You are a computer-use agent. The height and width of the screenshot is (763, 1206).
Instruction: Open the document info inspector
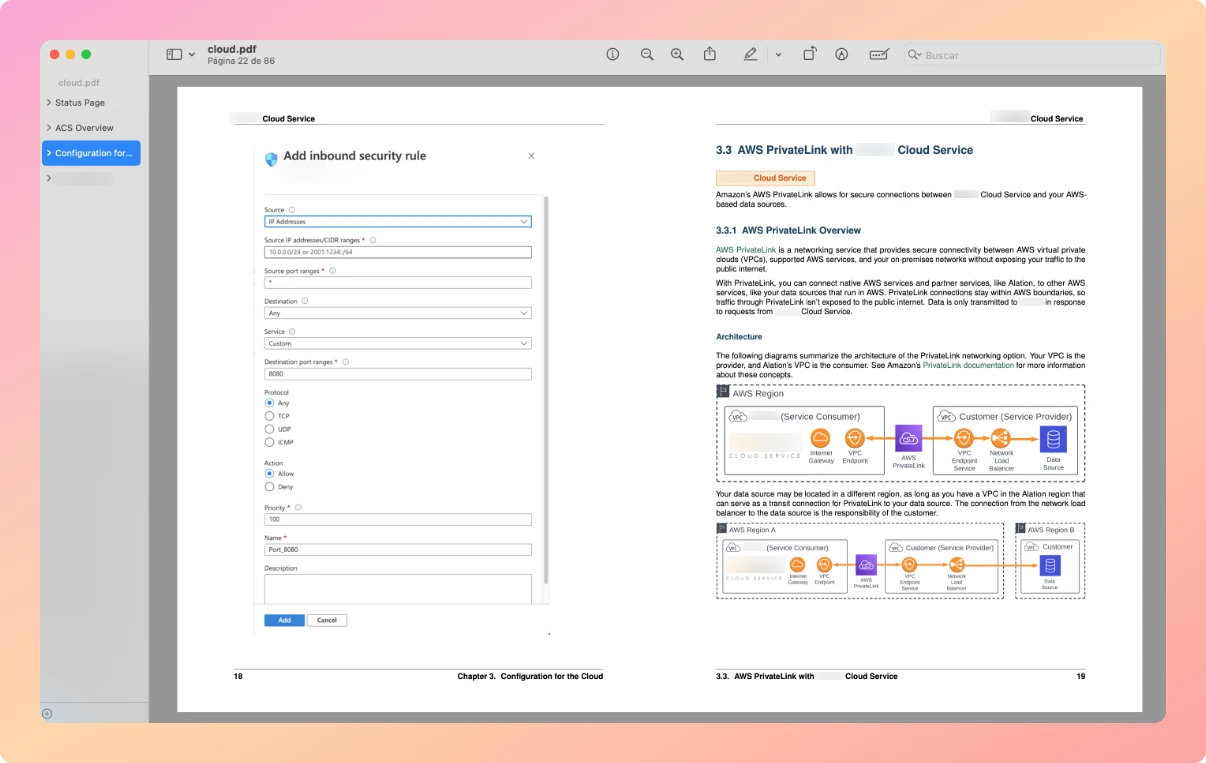pos(612,54)
